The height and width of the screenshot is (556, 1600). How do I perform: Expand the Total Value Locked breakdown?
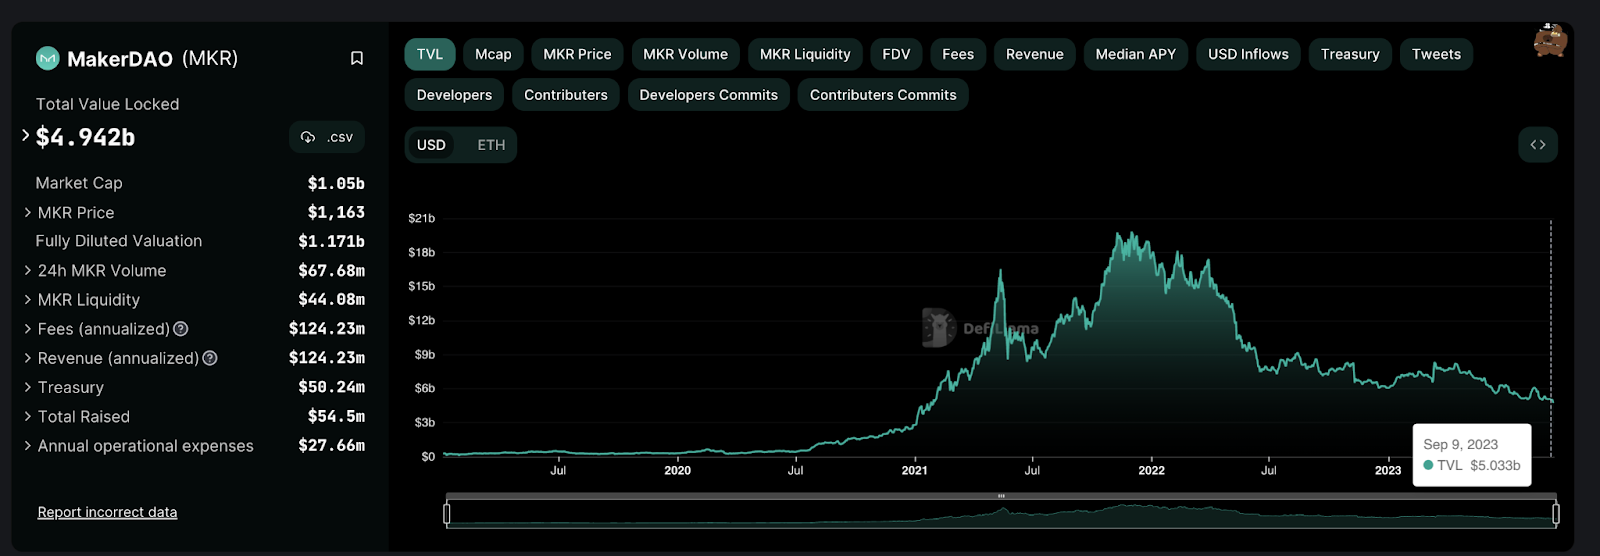click(26, 135)
